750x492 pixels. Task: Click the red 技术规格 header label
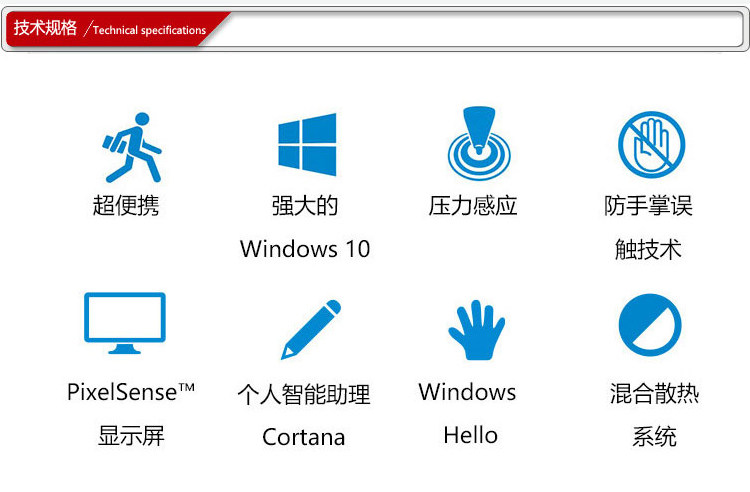(x=45, y=28)
